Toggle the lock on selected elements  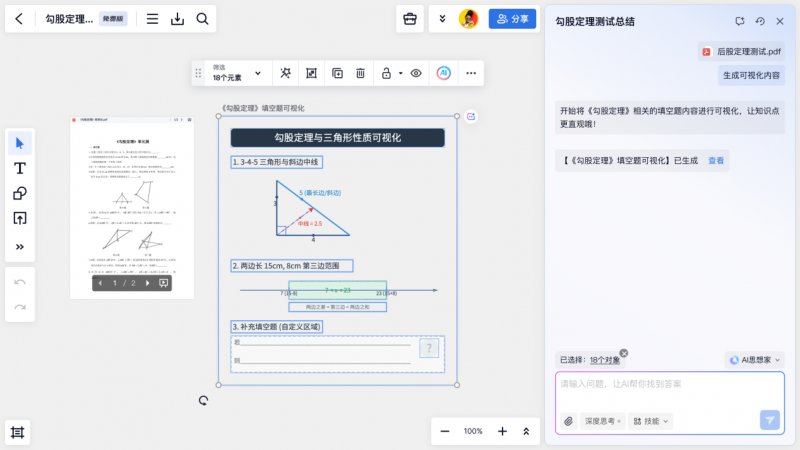pyautogui.click(x=386, y=73)
